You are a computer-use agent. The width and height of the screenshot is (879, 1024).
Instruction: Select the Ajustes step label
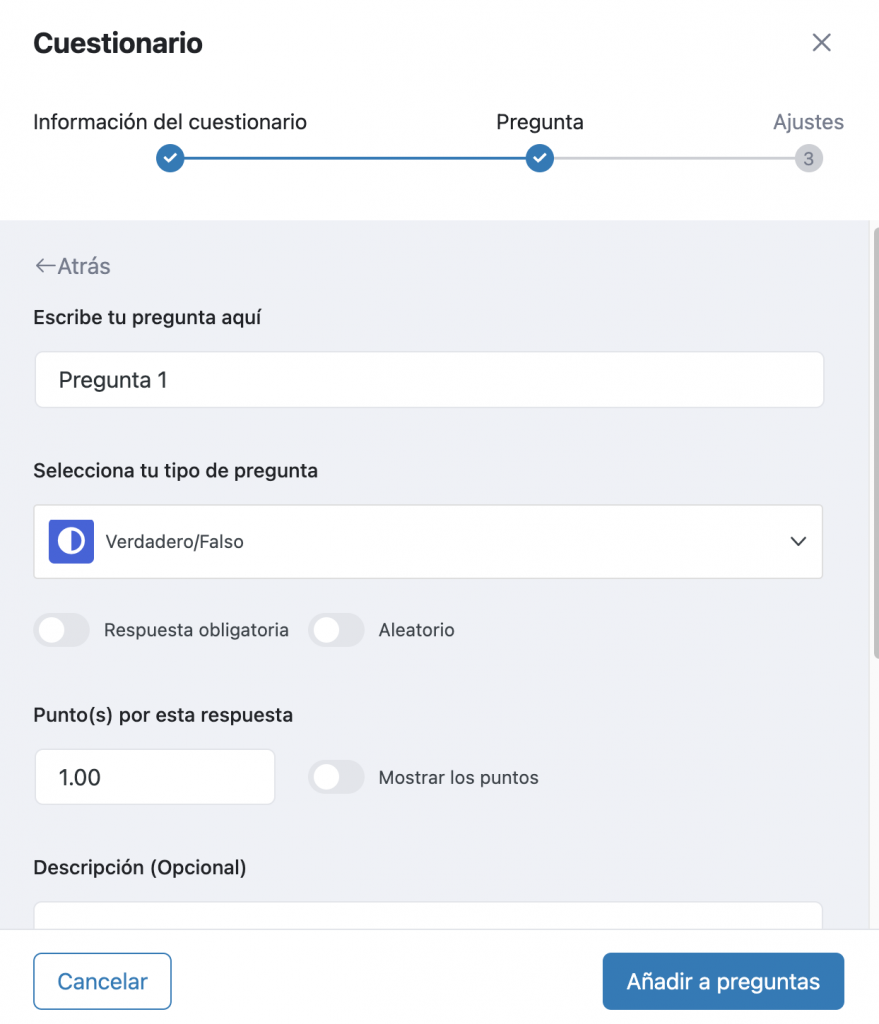point(808,121)
